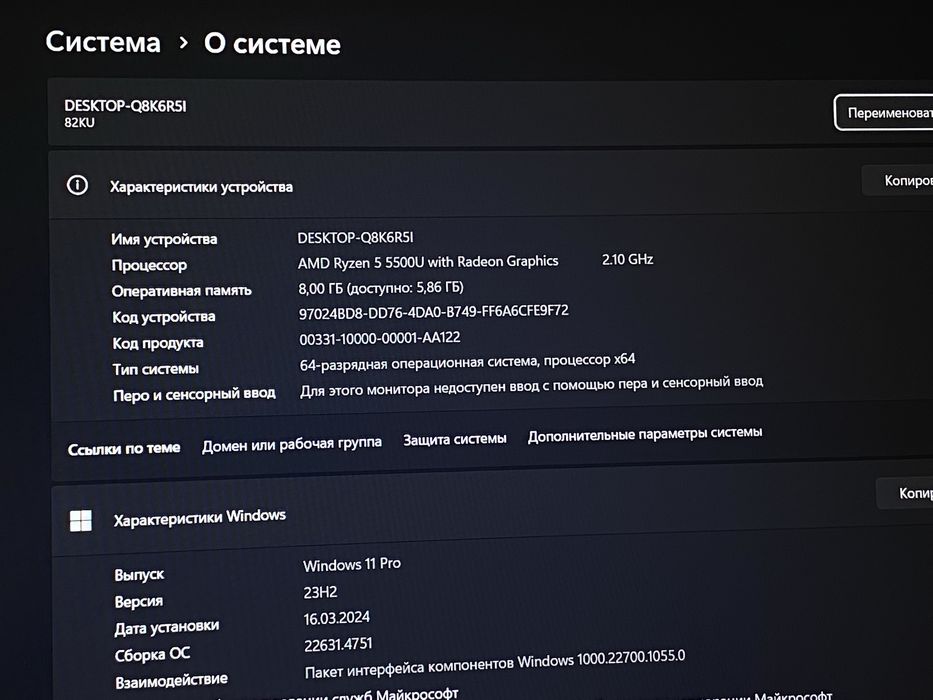Click the Windows 11 Pro value
Screen dimensions: 933x700
352,564
